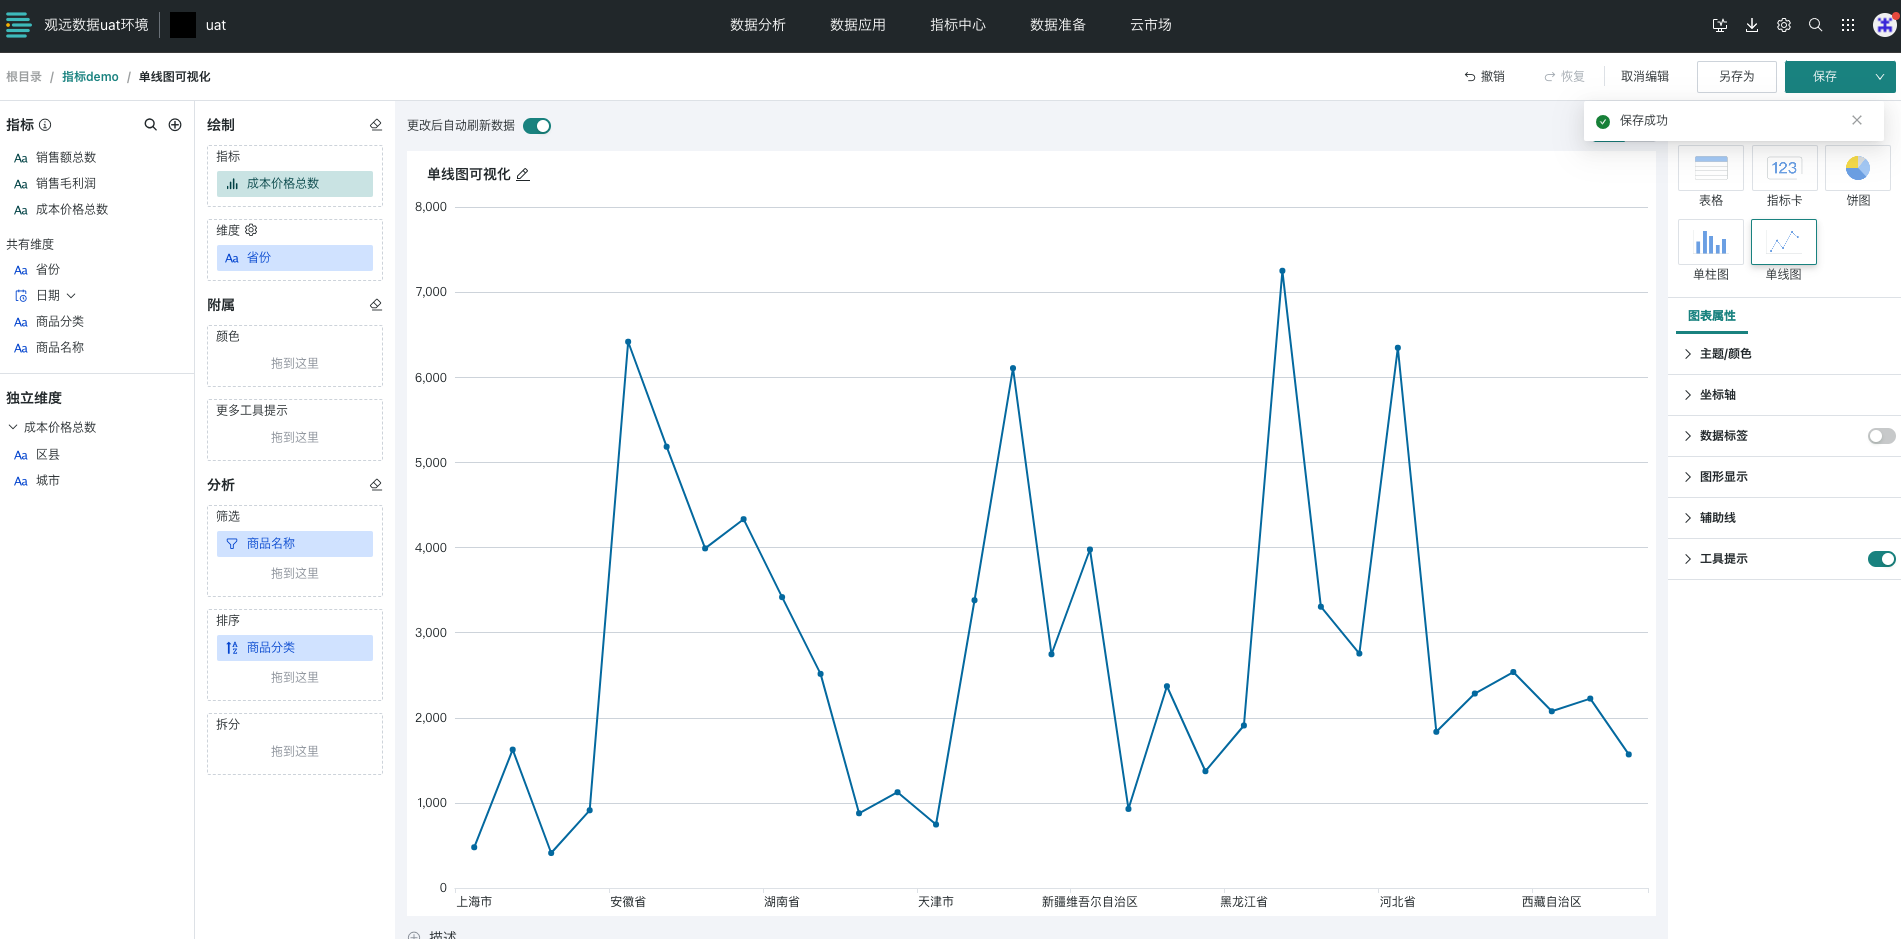
Task: Open the 指标中心 menu in top navigation
Action: pyautogui.click(x=957, y=25)
